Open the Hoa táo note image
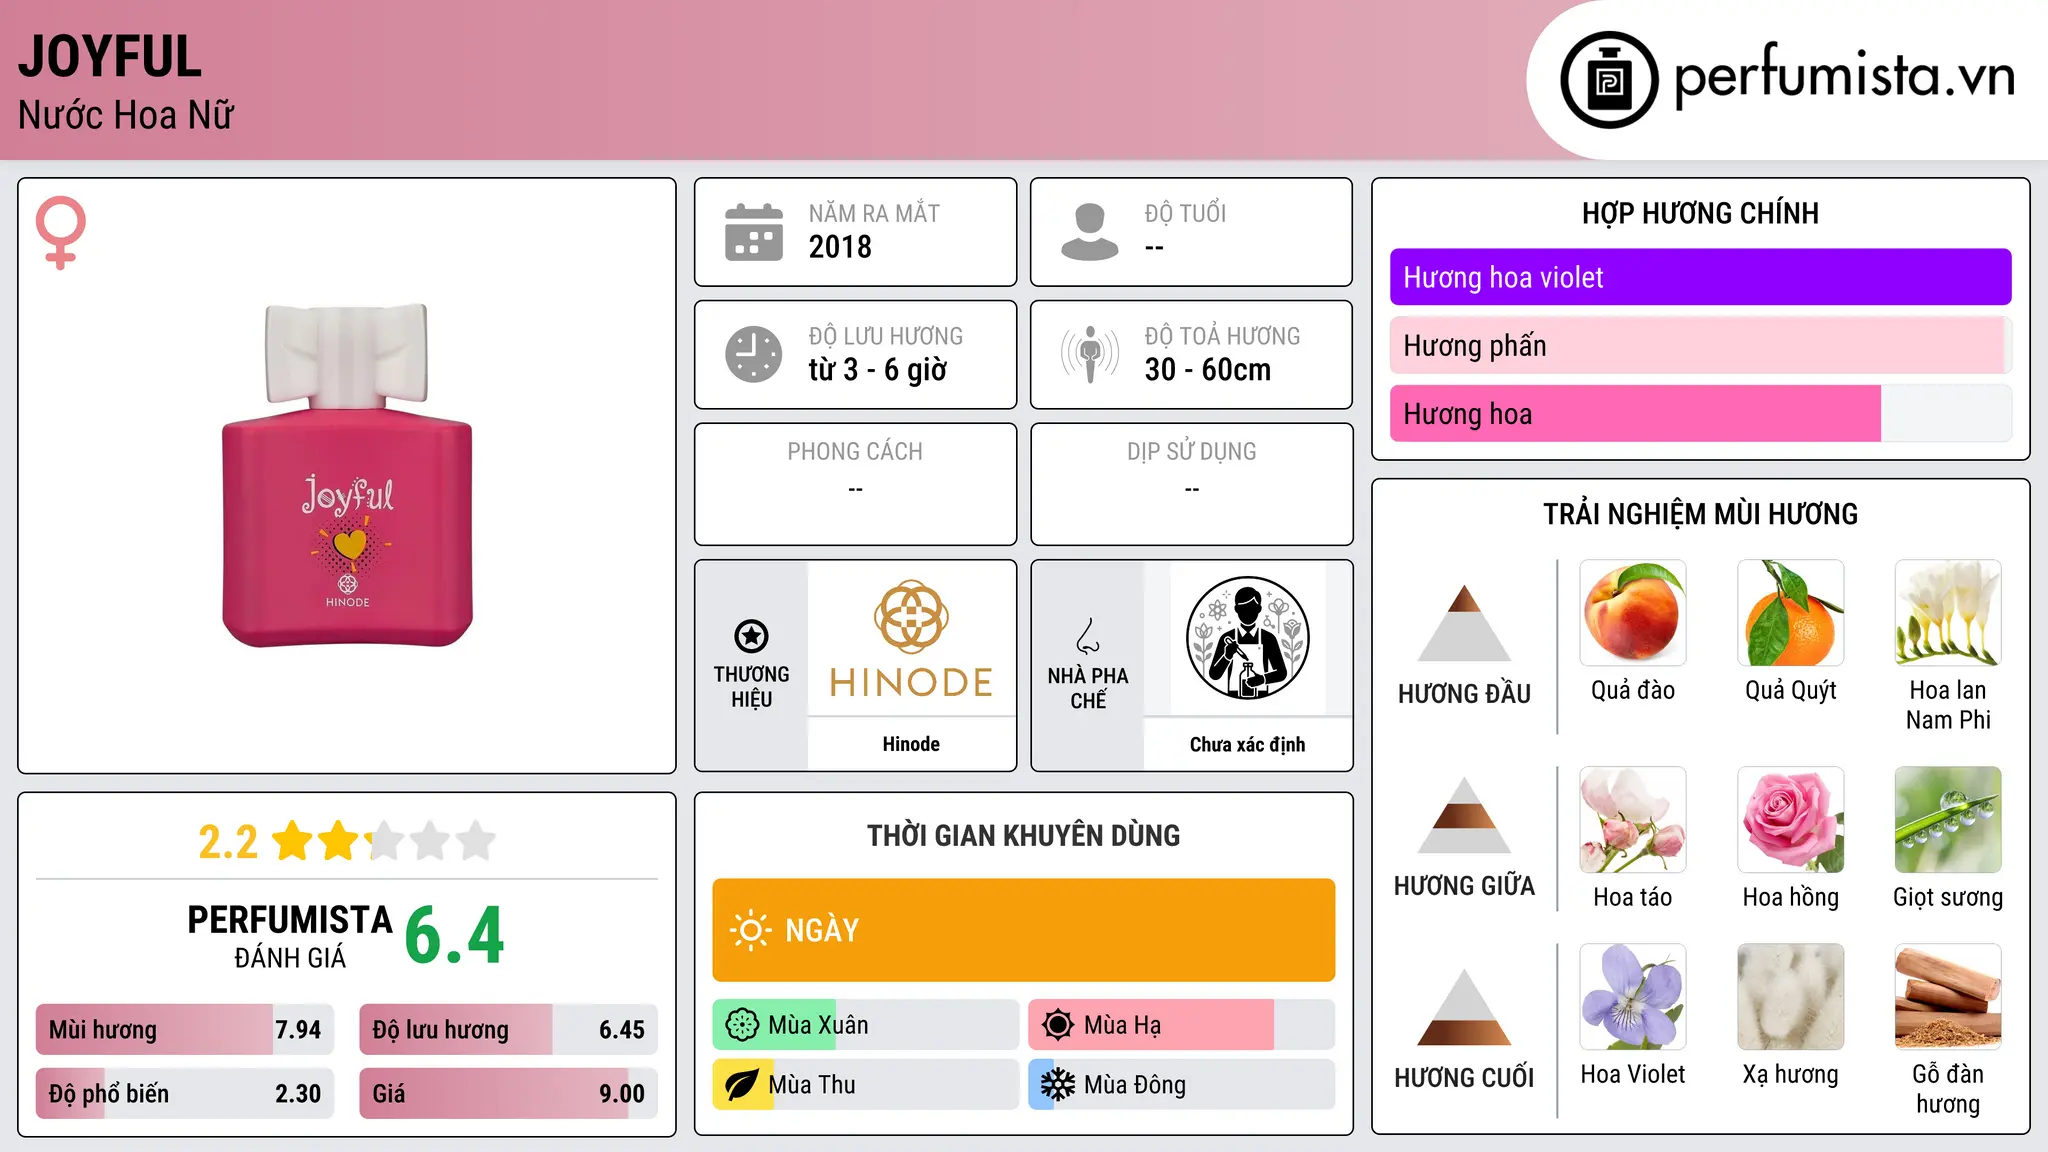The image size is (2048, 1152). (x=1633, y=820)
